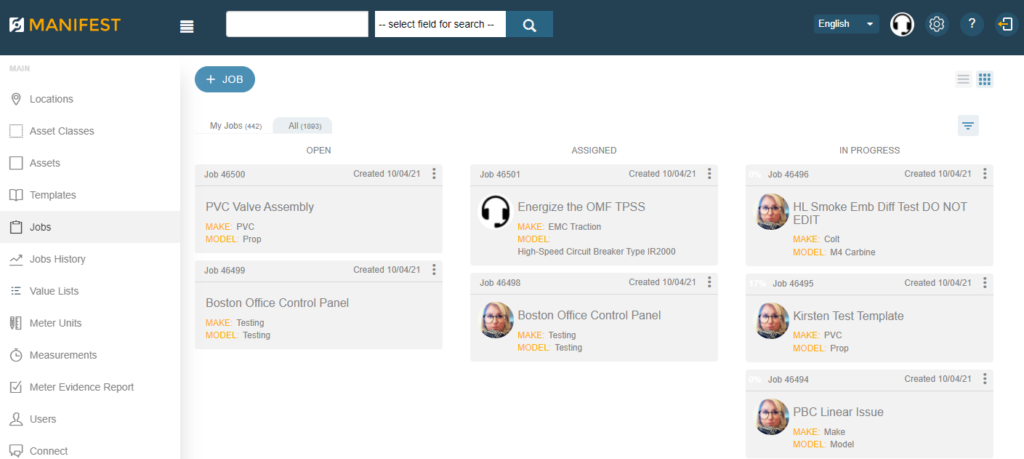Open options menu for Job 46496
Image resolution: width=1024 pixels, height=459 pixels.
pos(985,174)
